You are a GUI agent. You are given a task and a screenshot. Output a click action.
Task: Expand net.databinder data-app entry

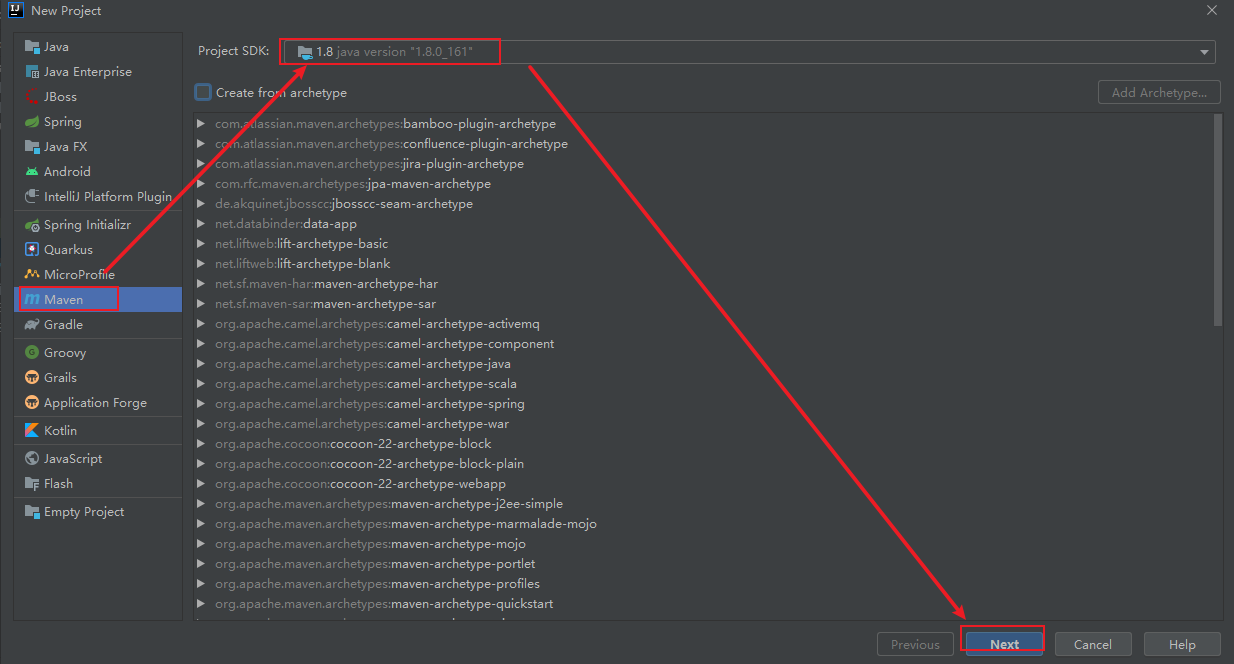click(201, 224)
